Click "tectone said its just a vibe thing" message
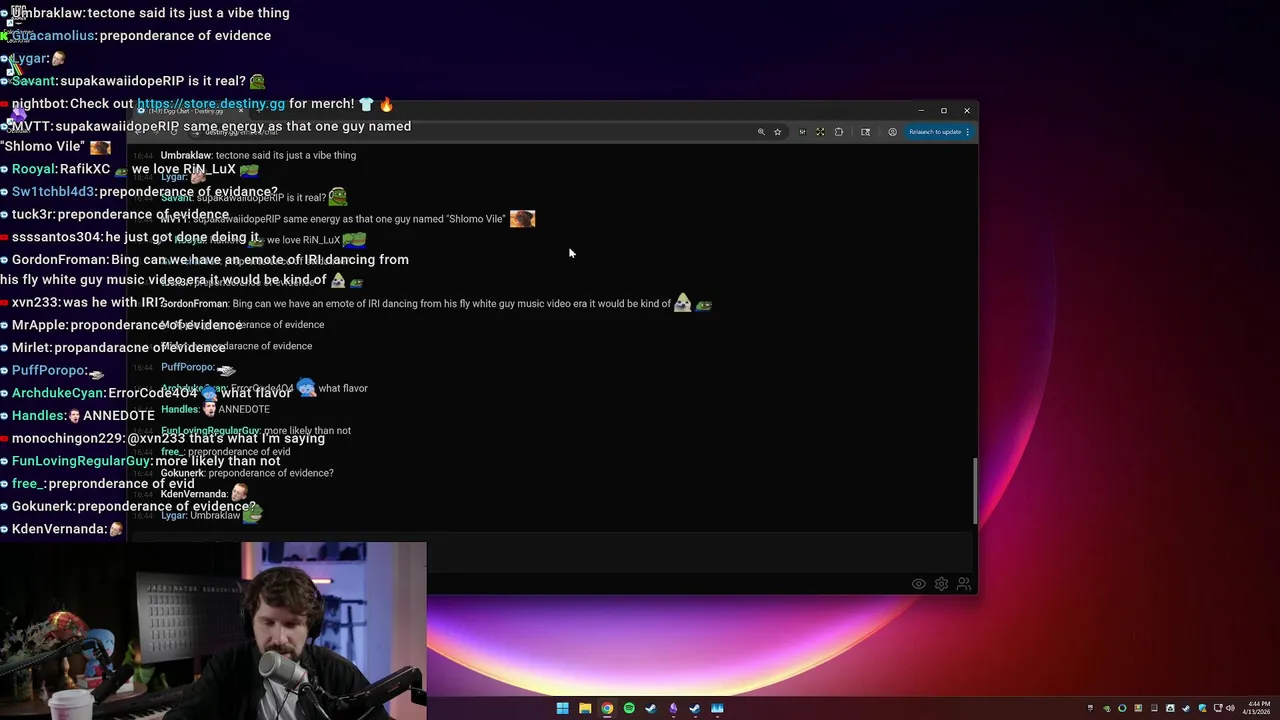The image size is (1280, 720). point(286,155)
